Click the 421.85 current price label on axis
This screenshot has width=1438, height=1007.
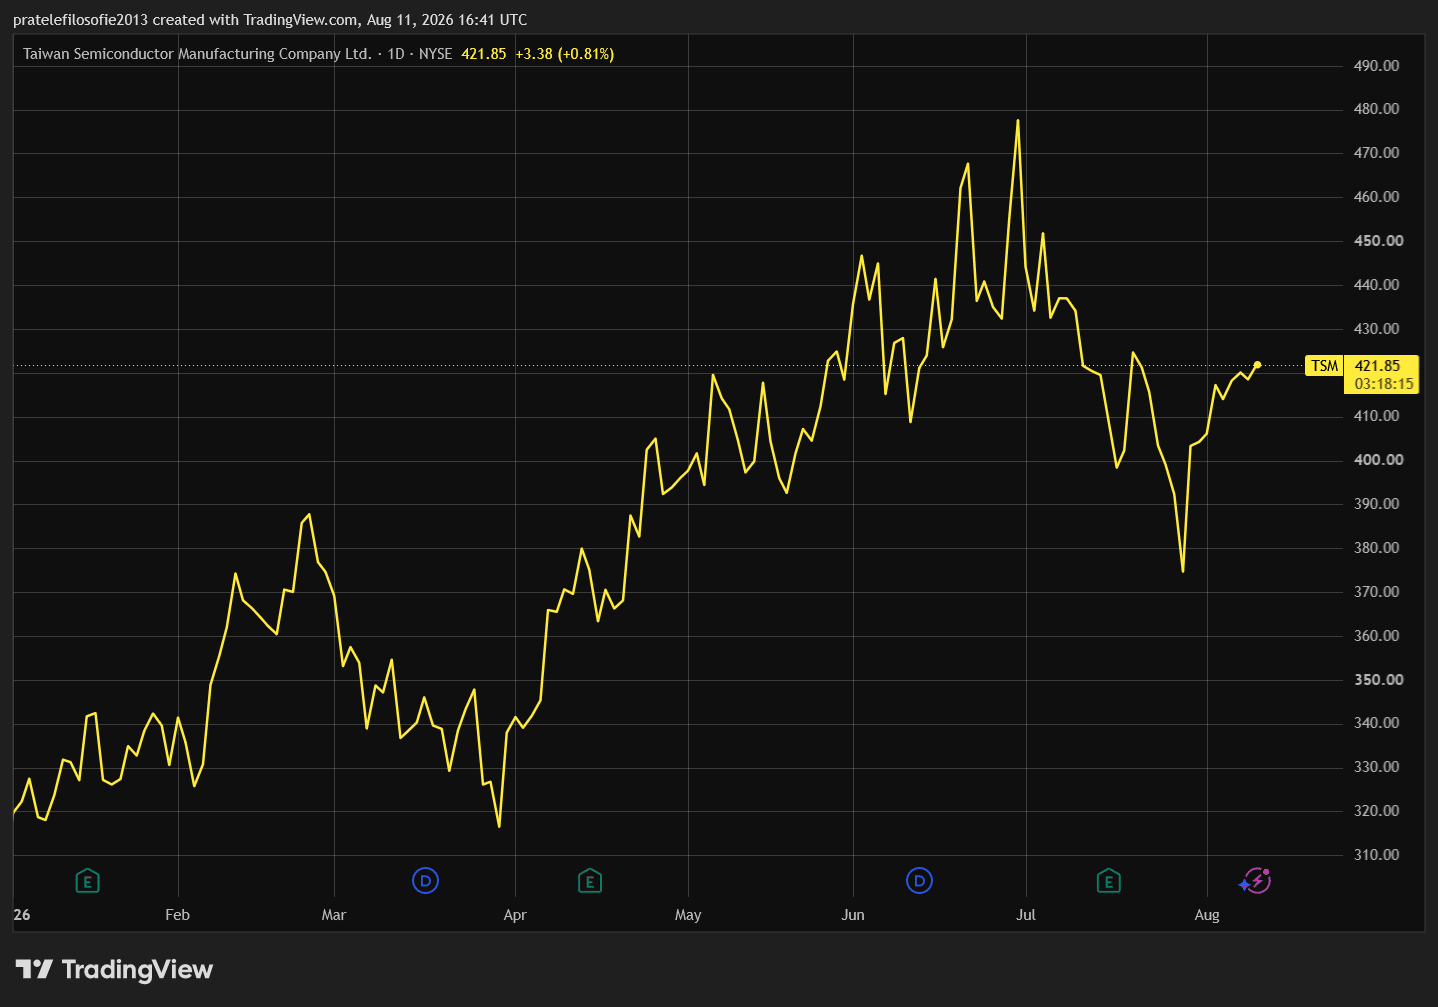coord(1378,366)
